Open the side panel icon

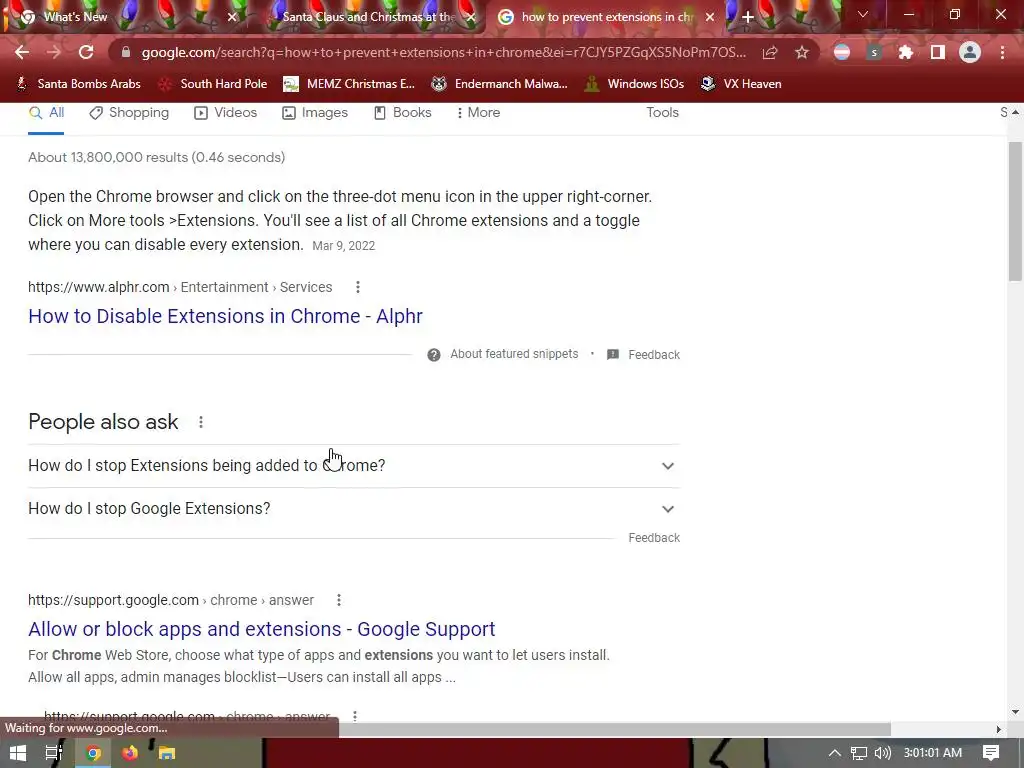[938, 52]
